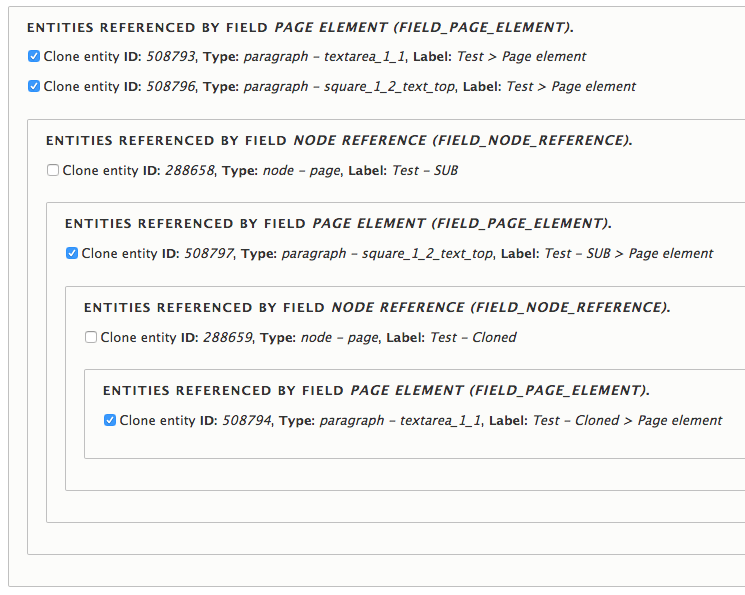Toggle the clone checkbox for entity 508797
The image size is (745, 595).
[x=72, y=254]
